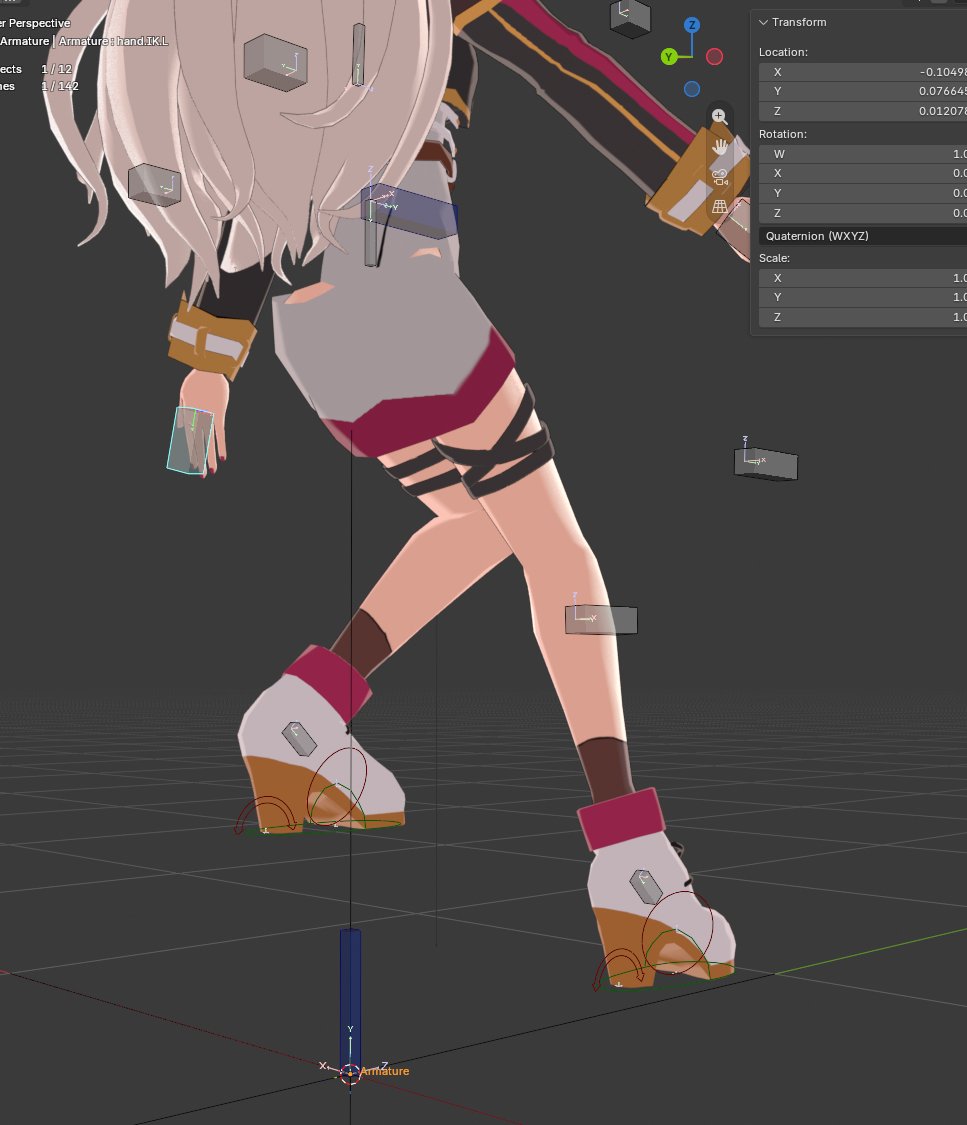Click the "Armature : hand.IK.L" viewport text
The width and height of the screenshot is (967, 1125).
[113, 41]
